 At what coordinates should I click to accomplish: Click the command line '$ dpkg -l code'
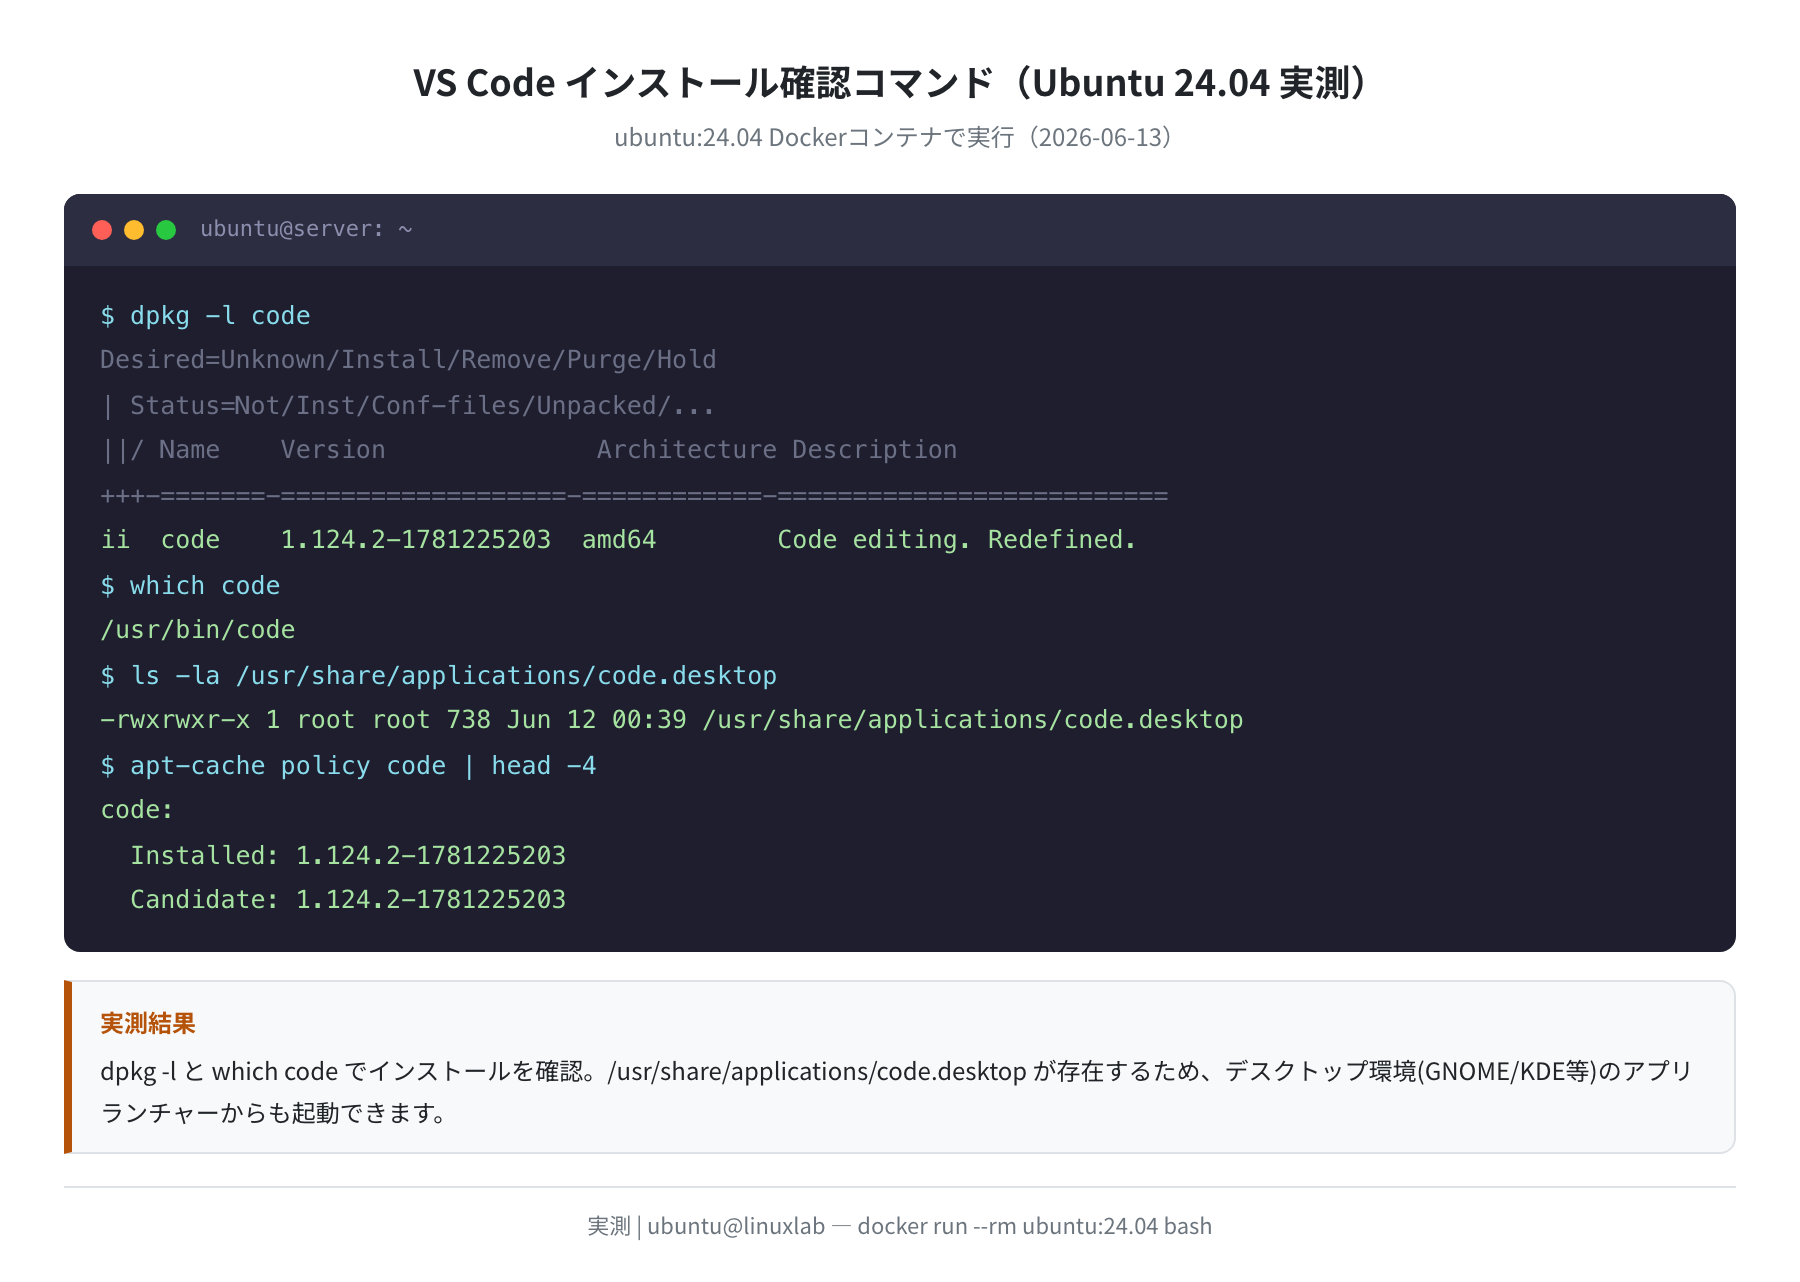coord(205,316)
